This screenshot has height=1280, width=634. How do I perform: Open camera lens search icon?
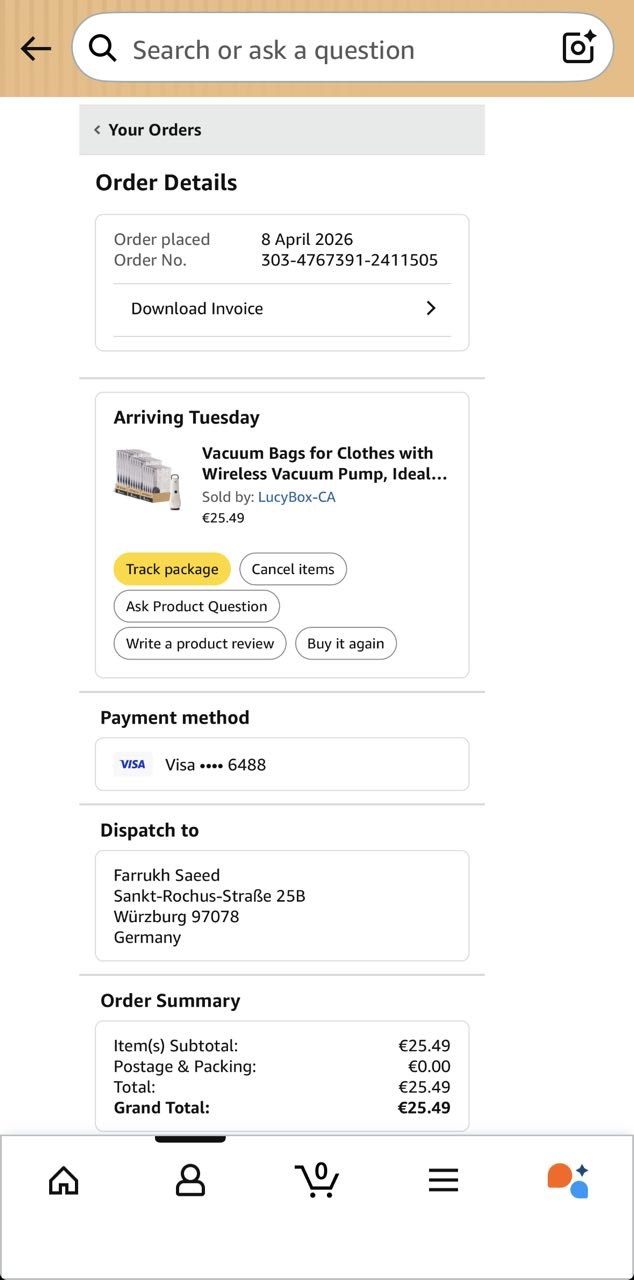[x=579, y=48]
